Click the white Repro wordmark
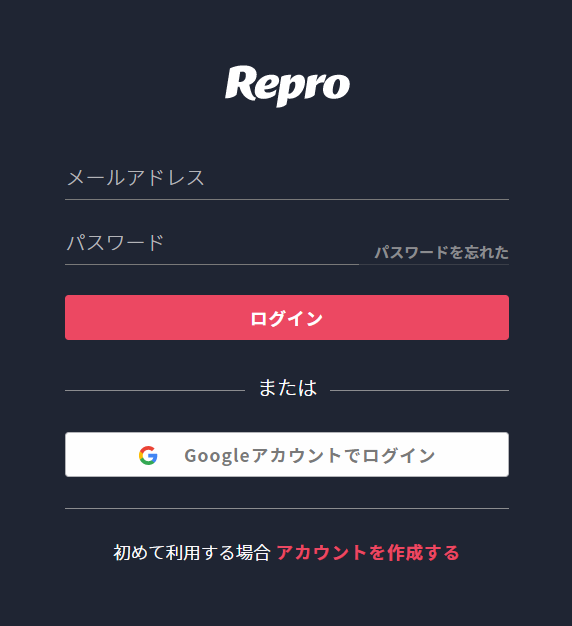Viewport: 572px width, 626px height. click(x=287, y=86)
